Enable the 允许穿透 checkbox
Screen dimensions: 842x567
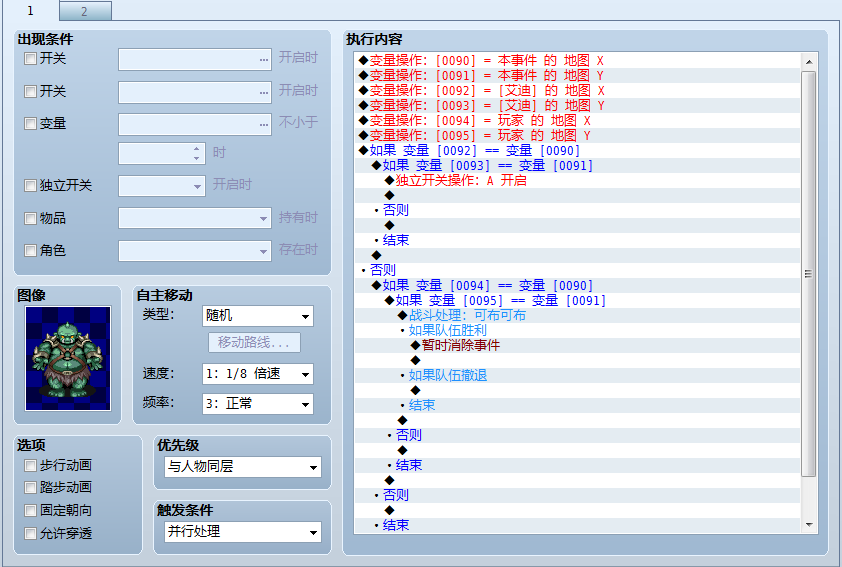point(30,533)
